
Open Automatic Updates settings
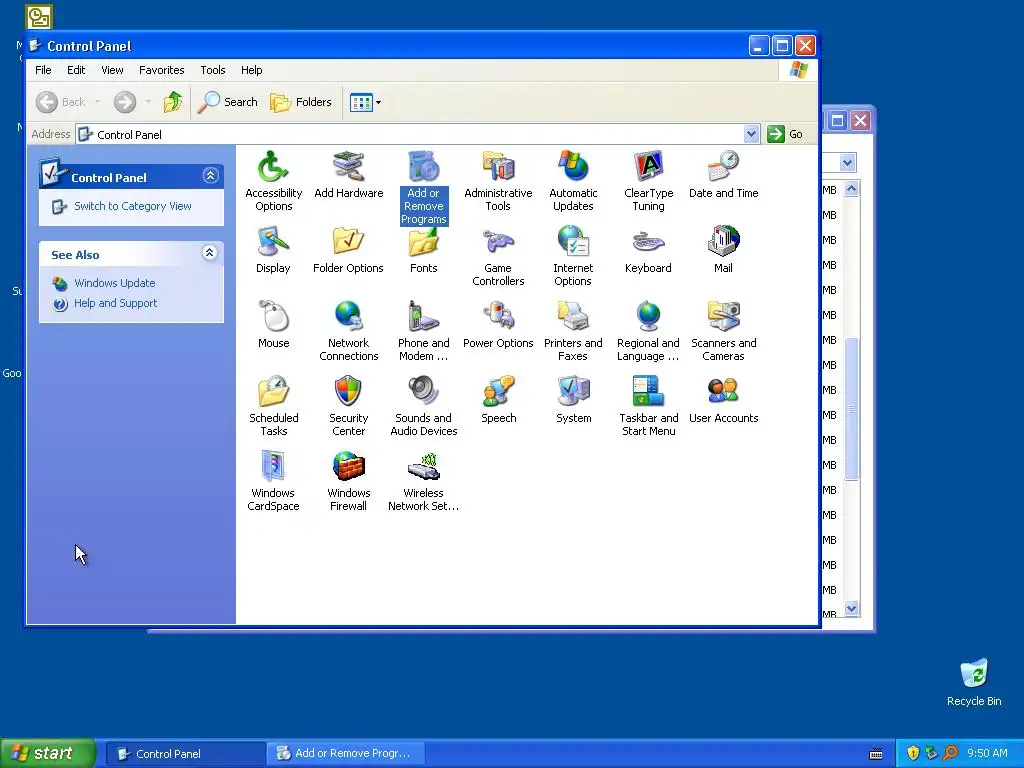[x=573, y=180]
